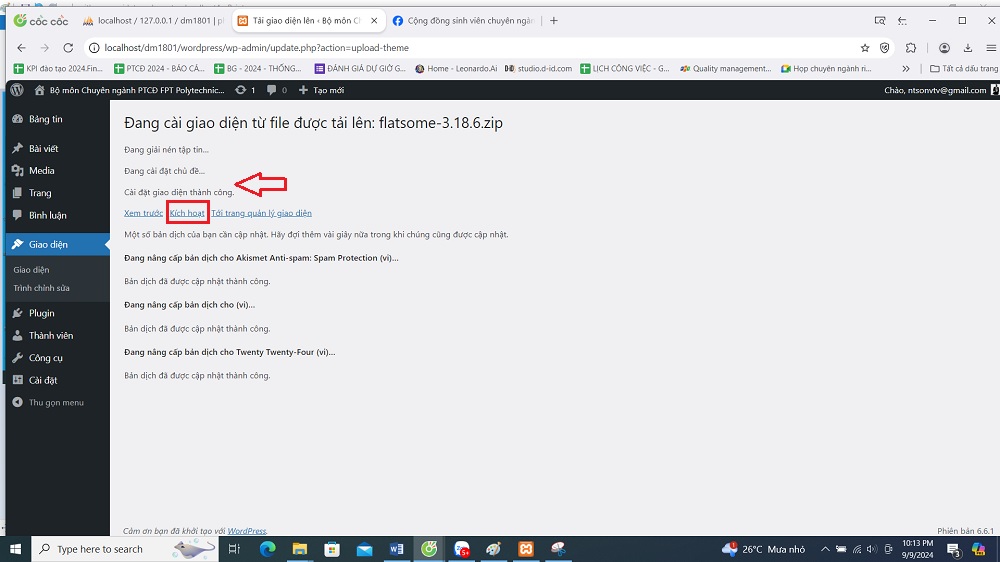Open Microsoft Word from taskbar

pyautogui.click(x=396, y=549)
